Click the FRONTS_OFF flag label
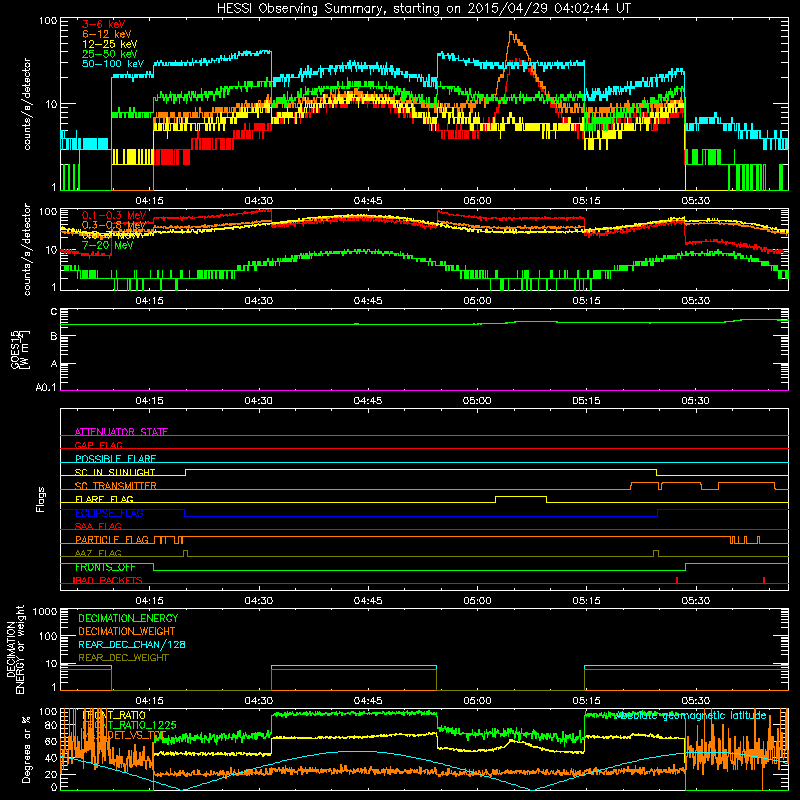This screenshot has height=800, width=800. pos(105,567)
